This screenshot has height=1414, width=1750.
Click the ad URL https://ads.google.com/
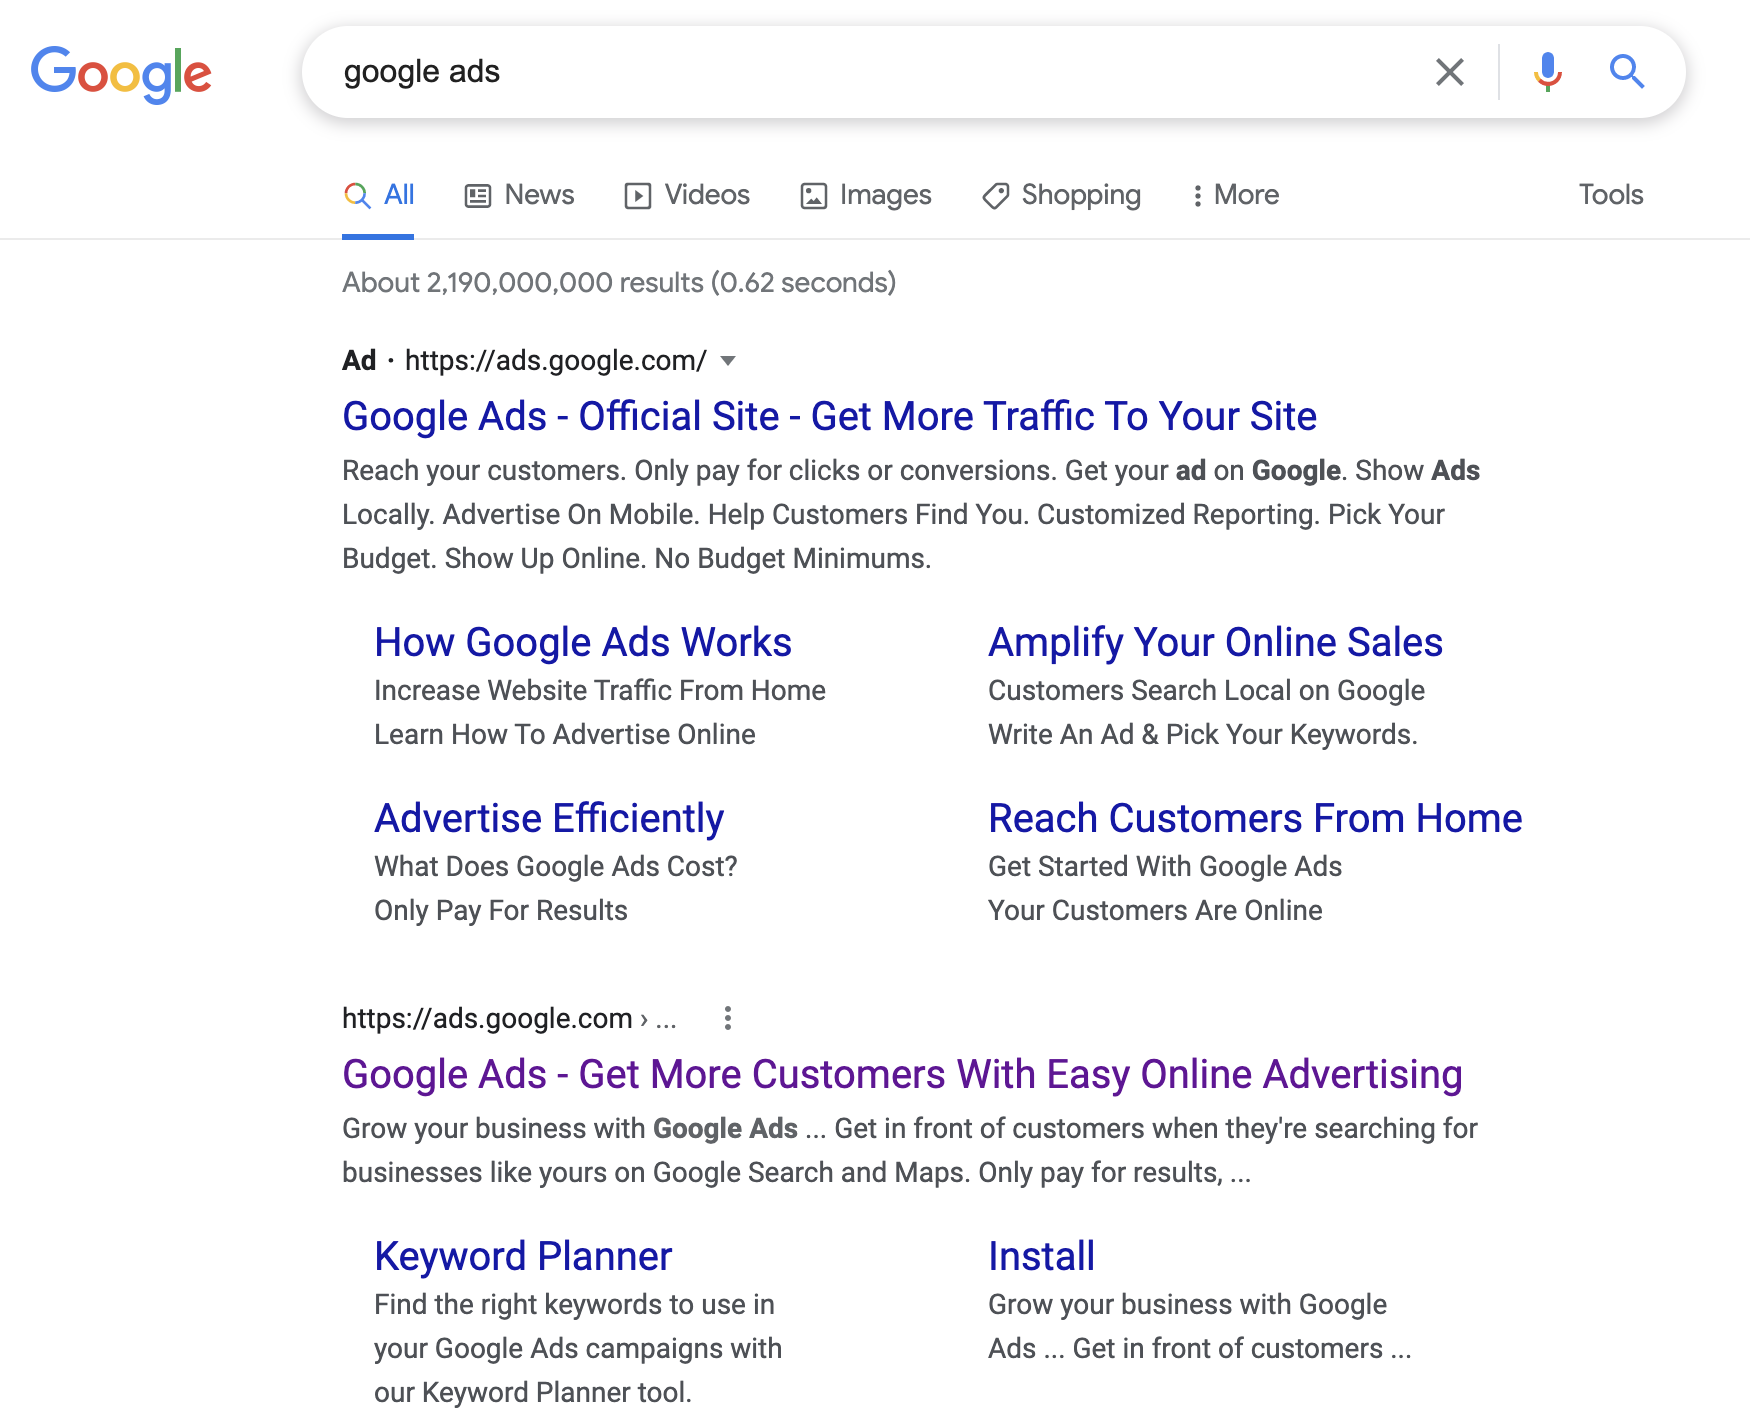(555, 361)
